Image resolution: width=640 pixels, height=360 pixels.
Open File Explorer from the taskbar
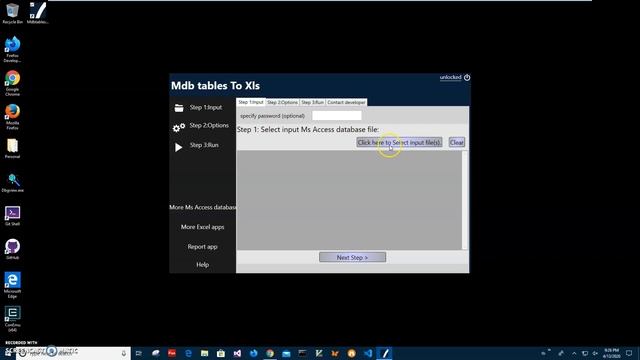204,353
